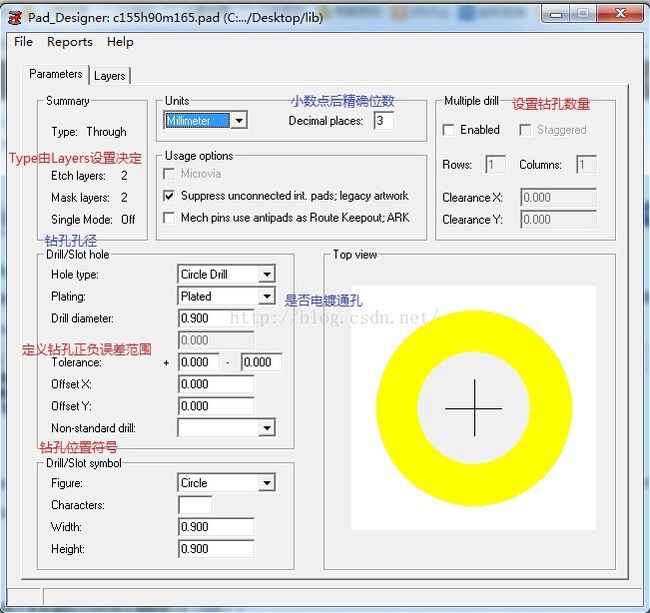Maximize the Pad Designer window
Image resolution: width=650 pixels, height=613 pixels.
(583, 15)
